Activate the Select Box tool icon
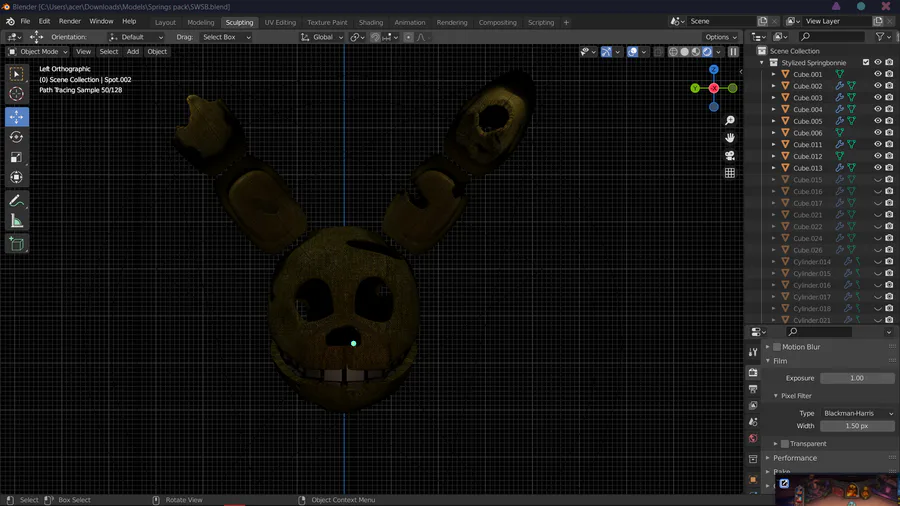Viewport: 900px width, 506px height. 17,74
